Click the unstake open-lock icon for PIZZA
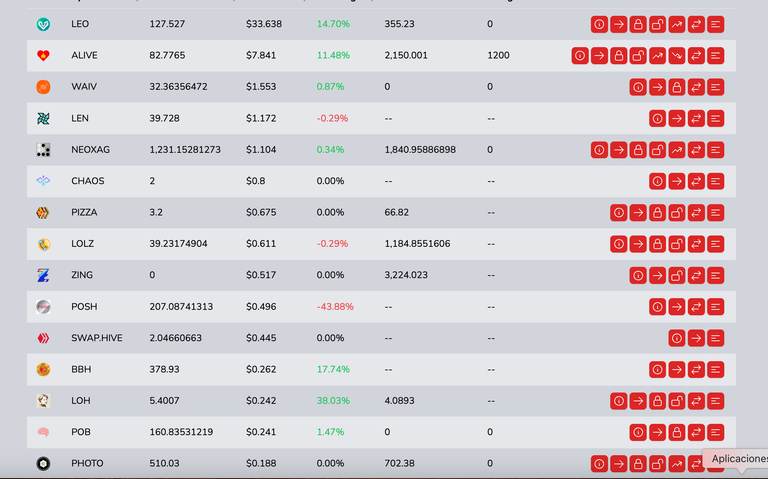The image size is (768, 479). tap(676, 213)
